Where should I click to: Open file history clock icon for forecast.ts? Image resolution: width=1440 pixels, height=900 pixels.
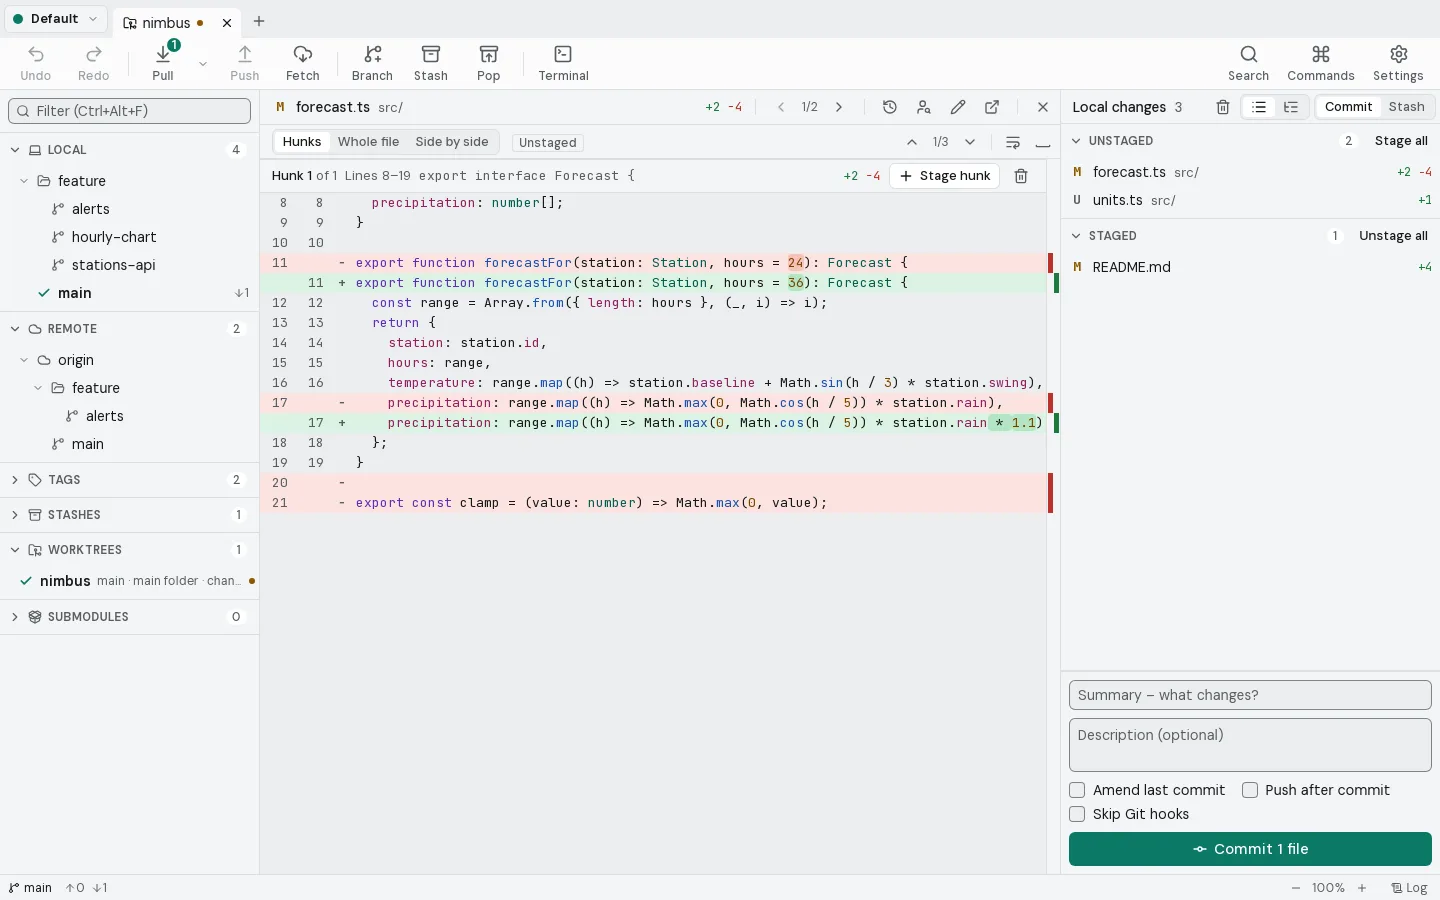(890, 107)
